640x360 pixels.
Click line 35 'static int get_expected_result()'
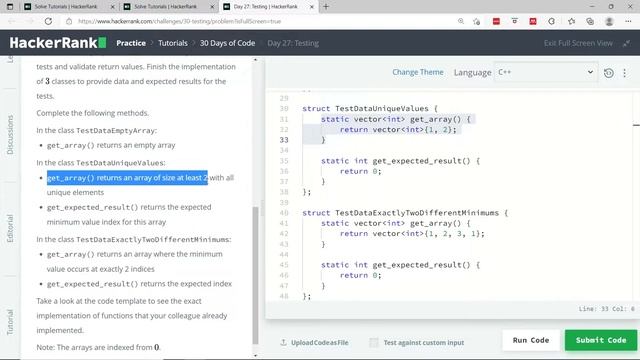(x=400, y=161)
